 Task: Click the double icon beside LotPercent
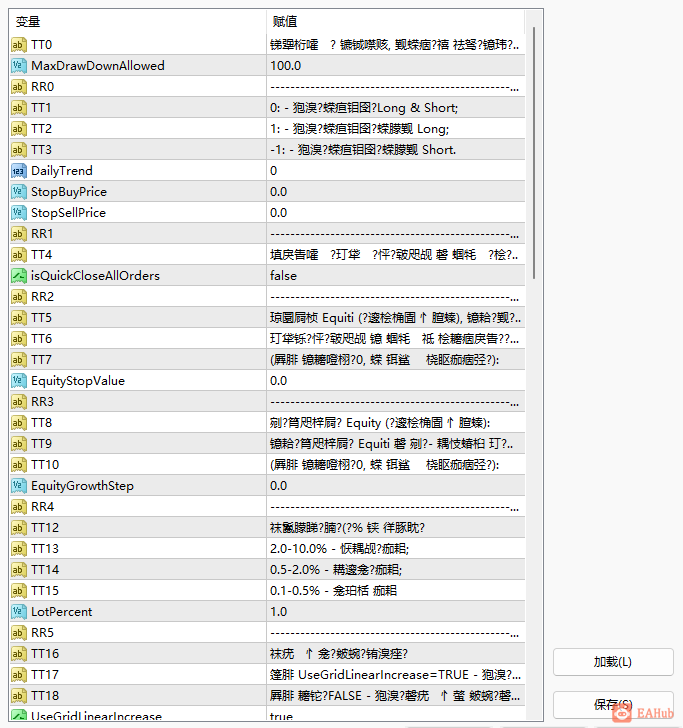tap(19, 612)
